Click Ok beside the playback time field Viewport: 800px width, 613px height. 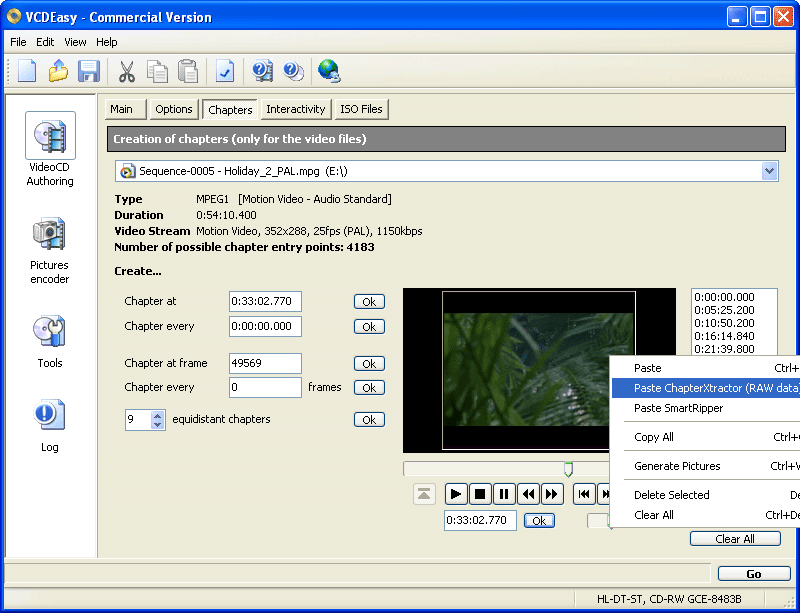point(539,521)
